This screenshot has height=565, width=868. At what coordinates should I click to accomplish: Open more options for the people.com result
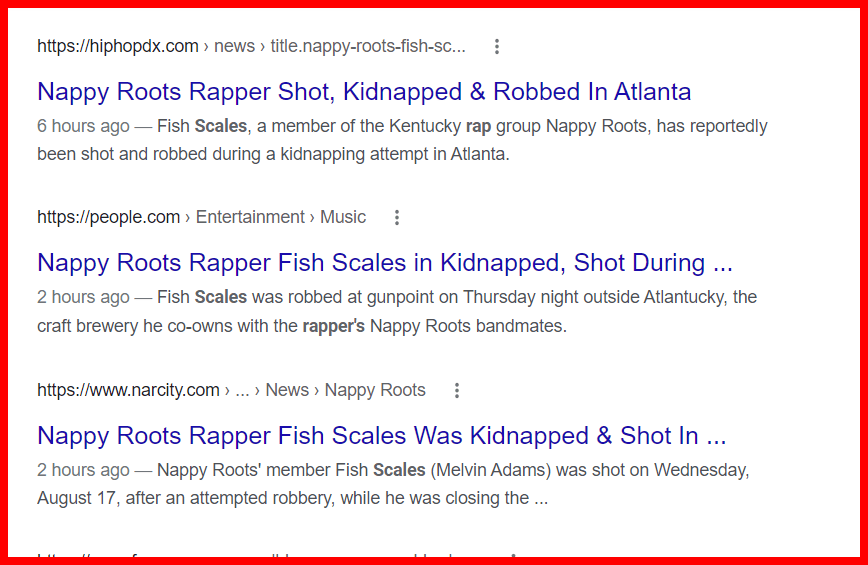pyautogui.click(x=397, y=217)
